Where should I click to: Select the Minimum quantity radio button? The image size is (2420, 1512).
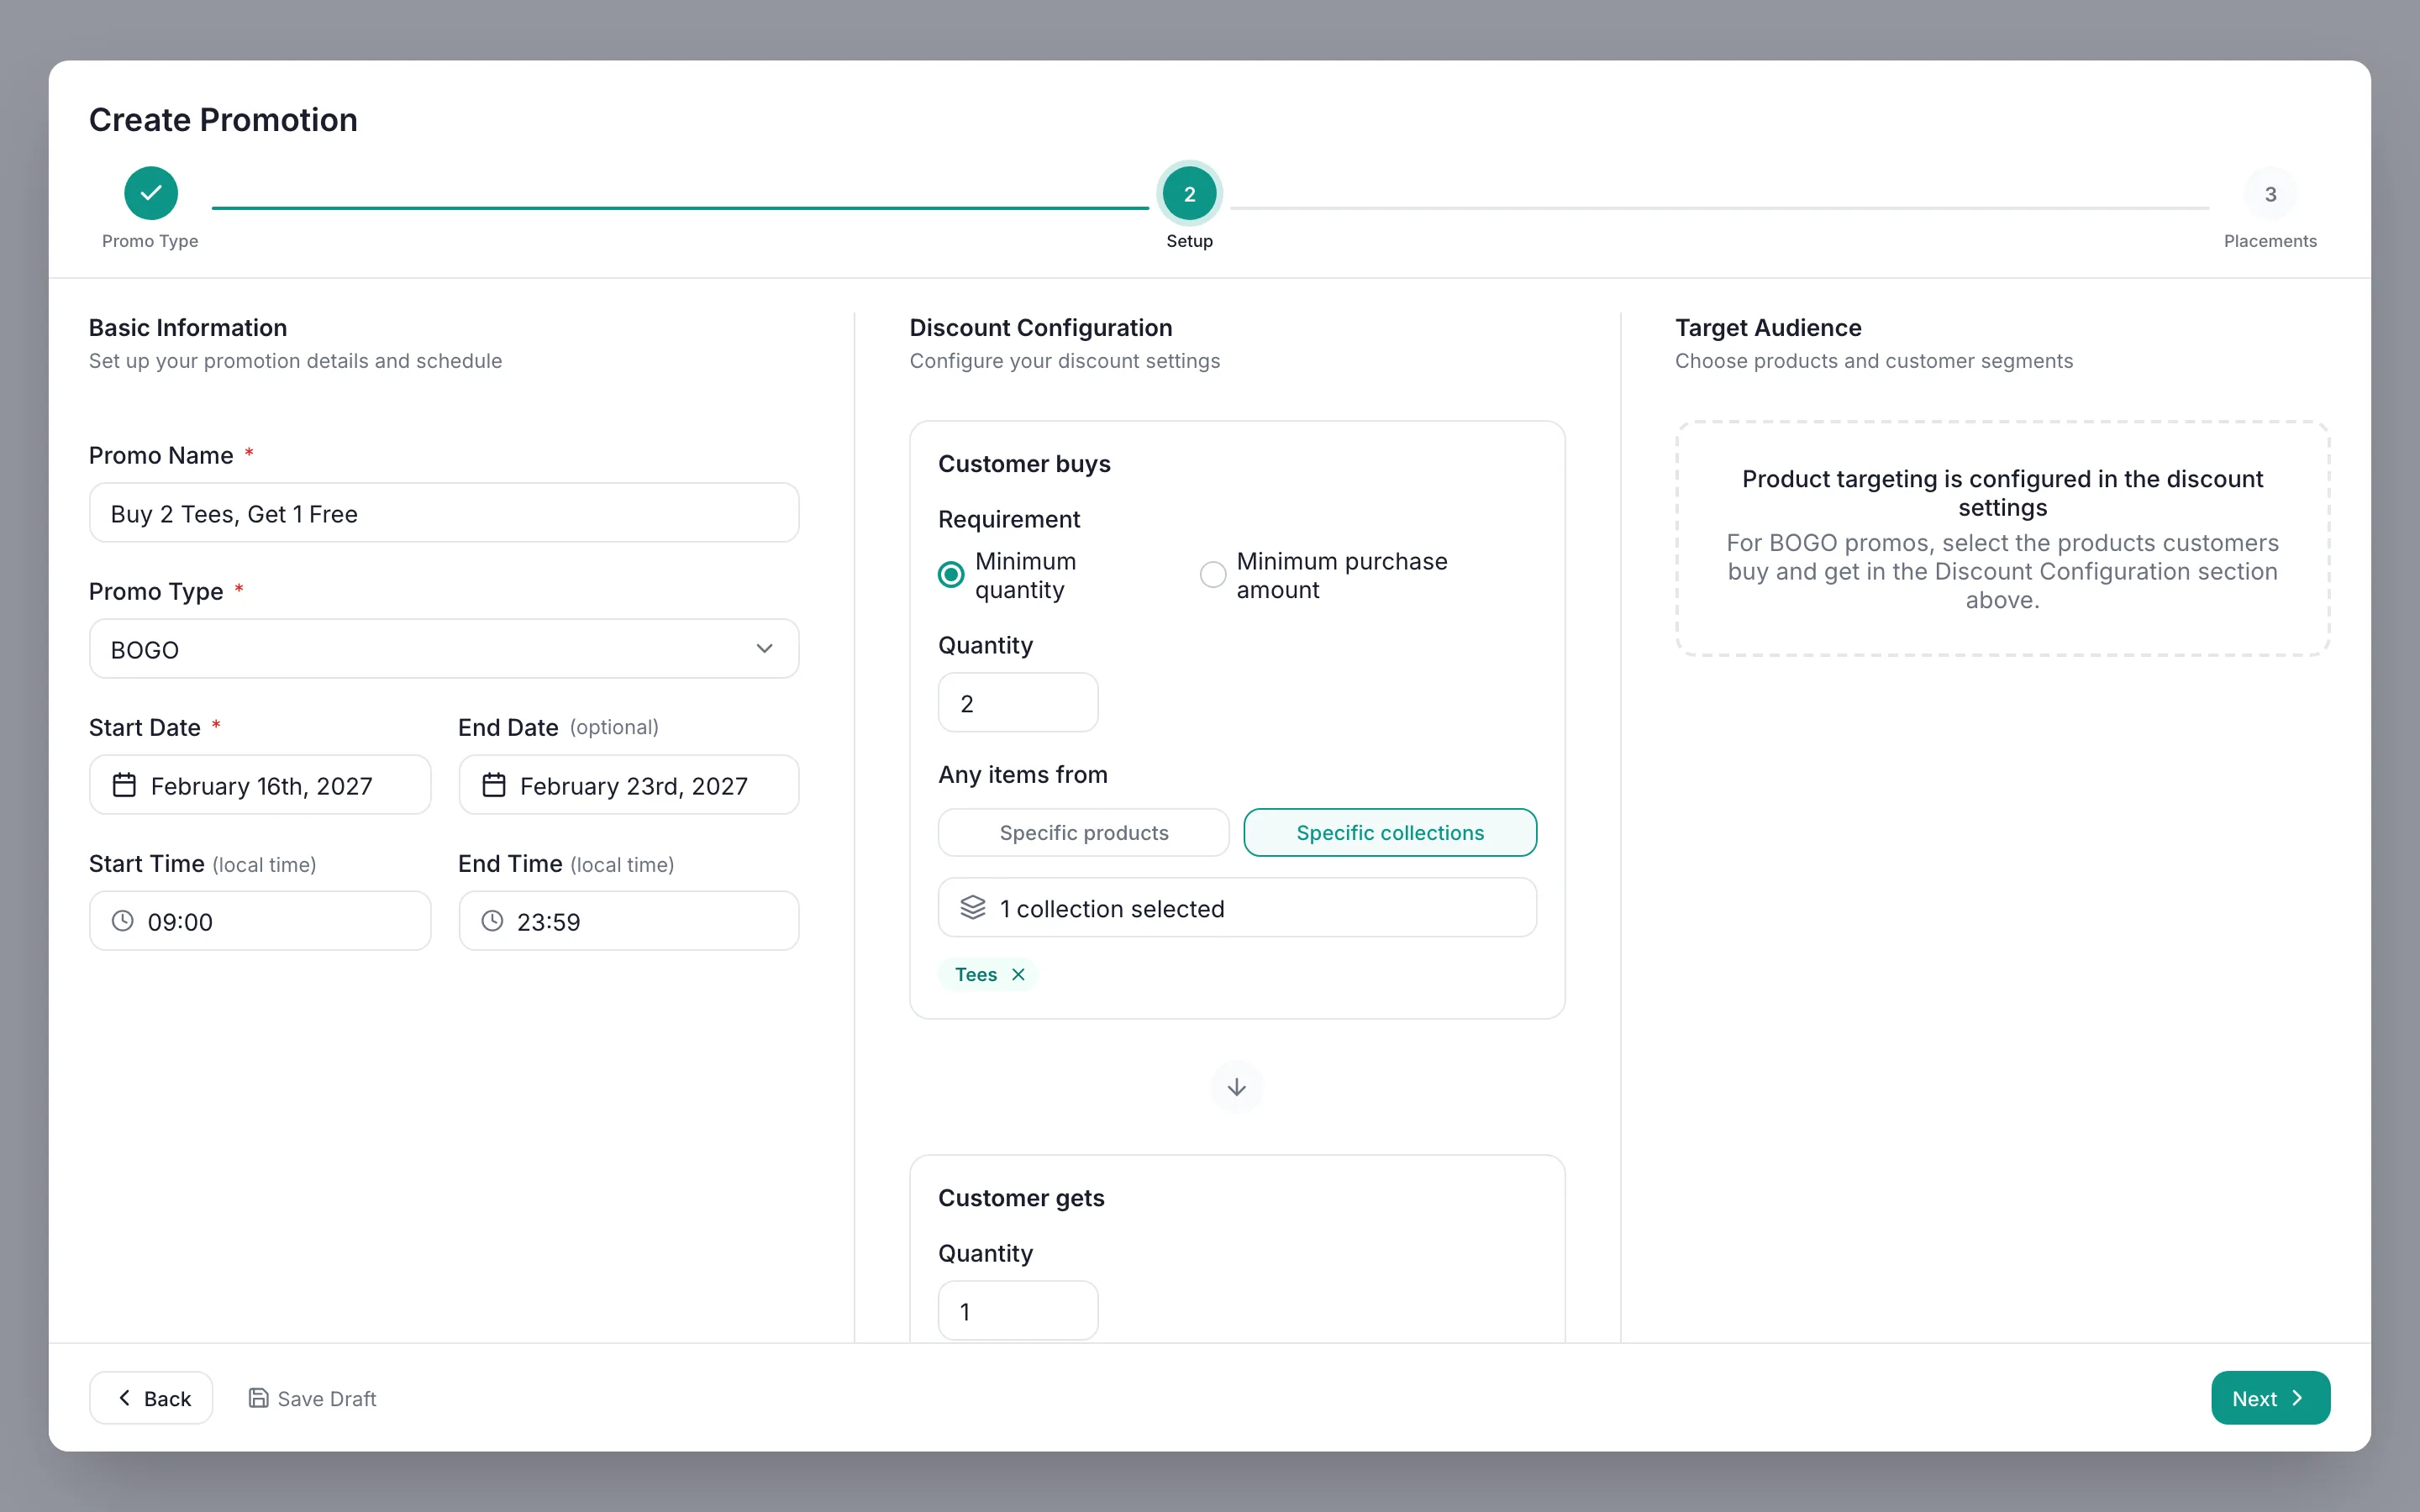[x=951, y=574]
